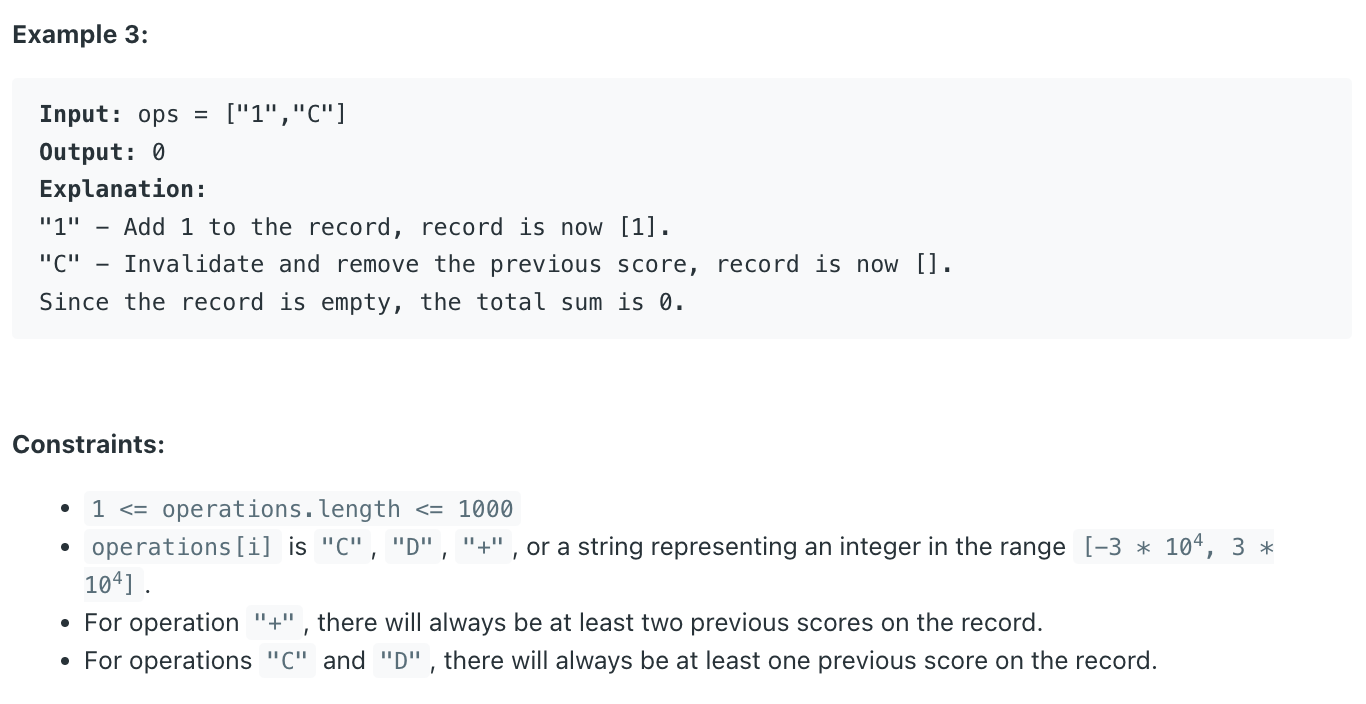1366x704 pixels.
Task: Click the operations.length <= 1000 code snippet
Action: [302, 509]
